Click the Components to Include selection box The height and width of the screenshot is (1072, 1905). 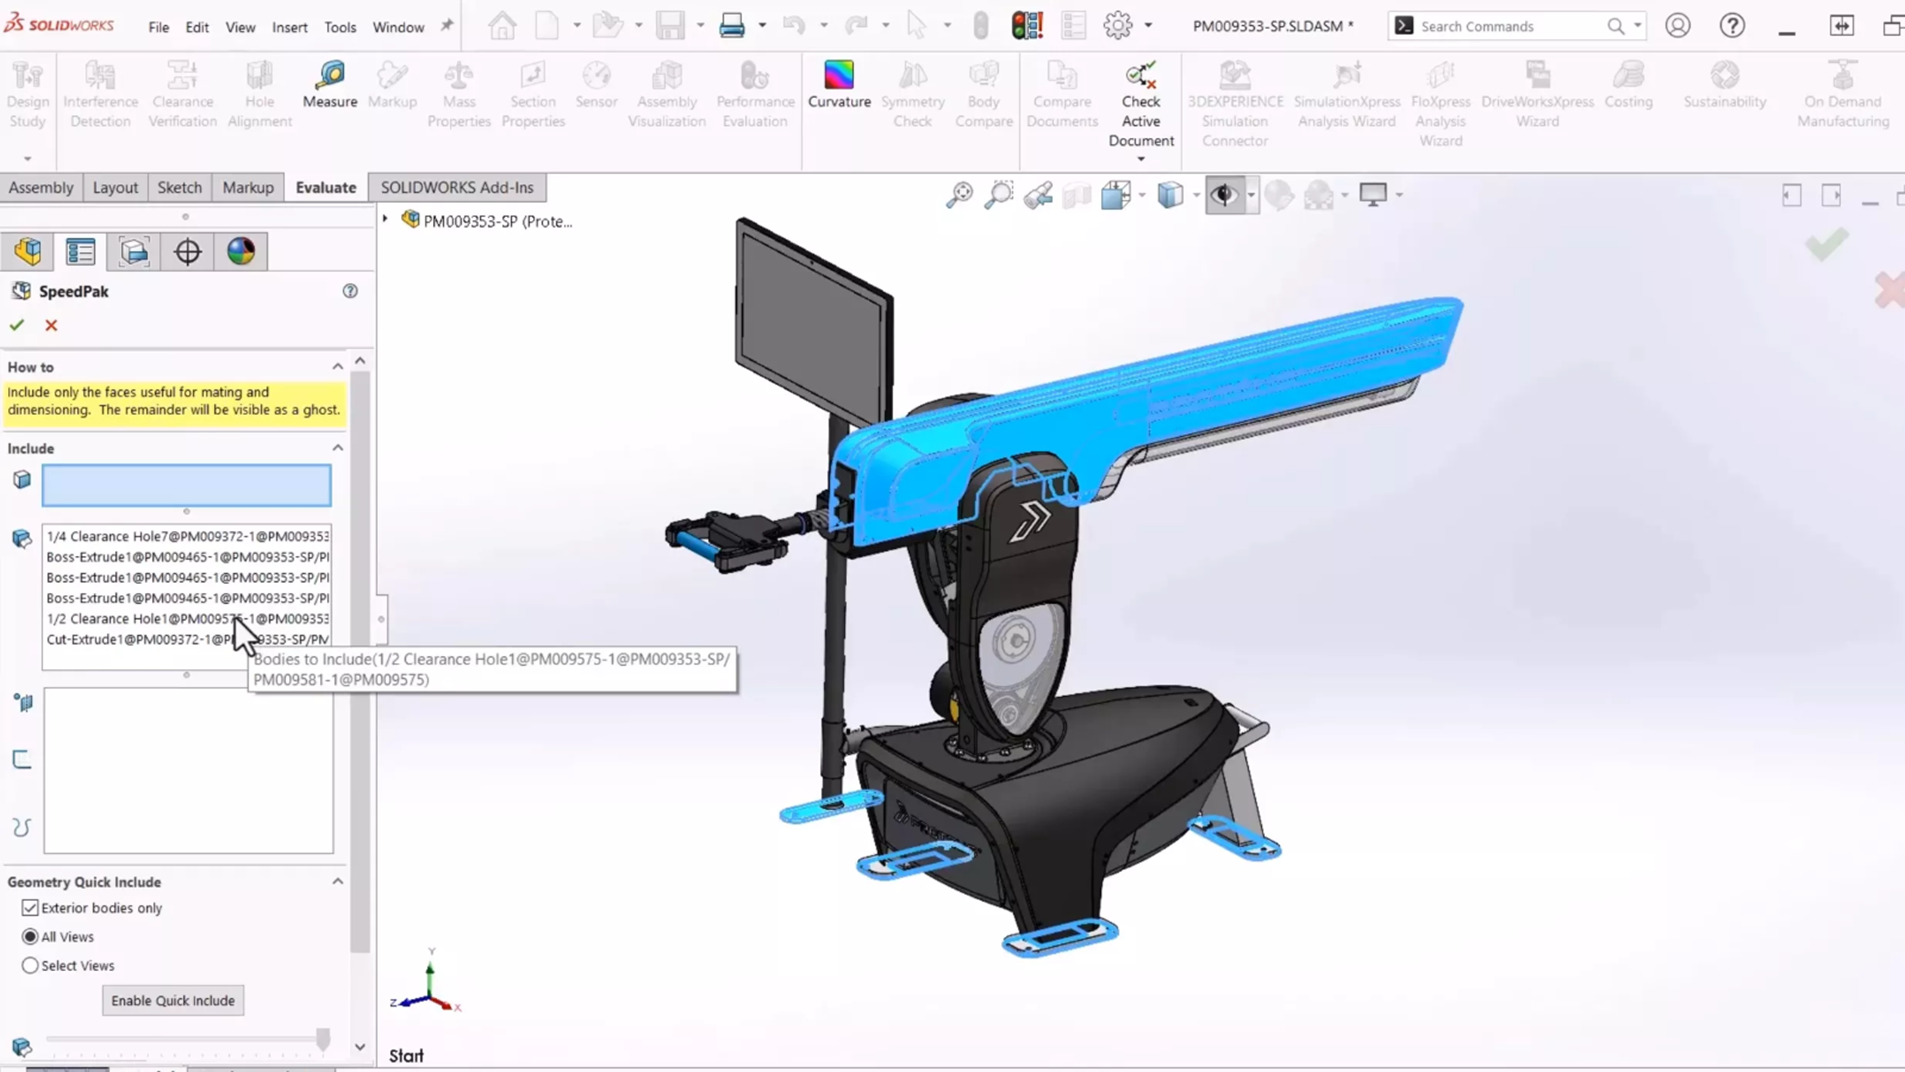point(186,485)
